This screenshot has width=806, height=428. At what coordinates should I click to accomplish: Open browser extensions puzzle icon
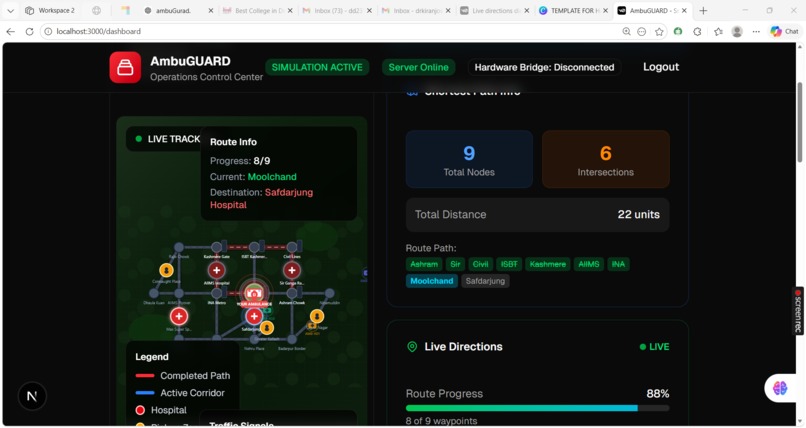(x=697, y=31)
